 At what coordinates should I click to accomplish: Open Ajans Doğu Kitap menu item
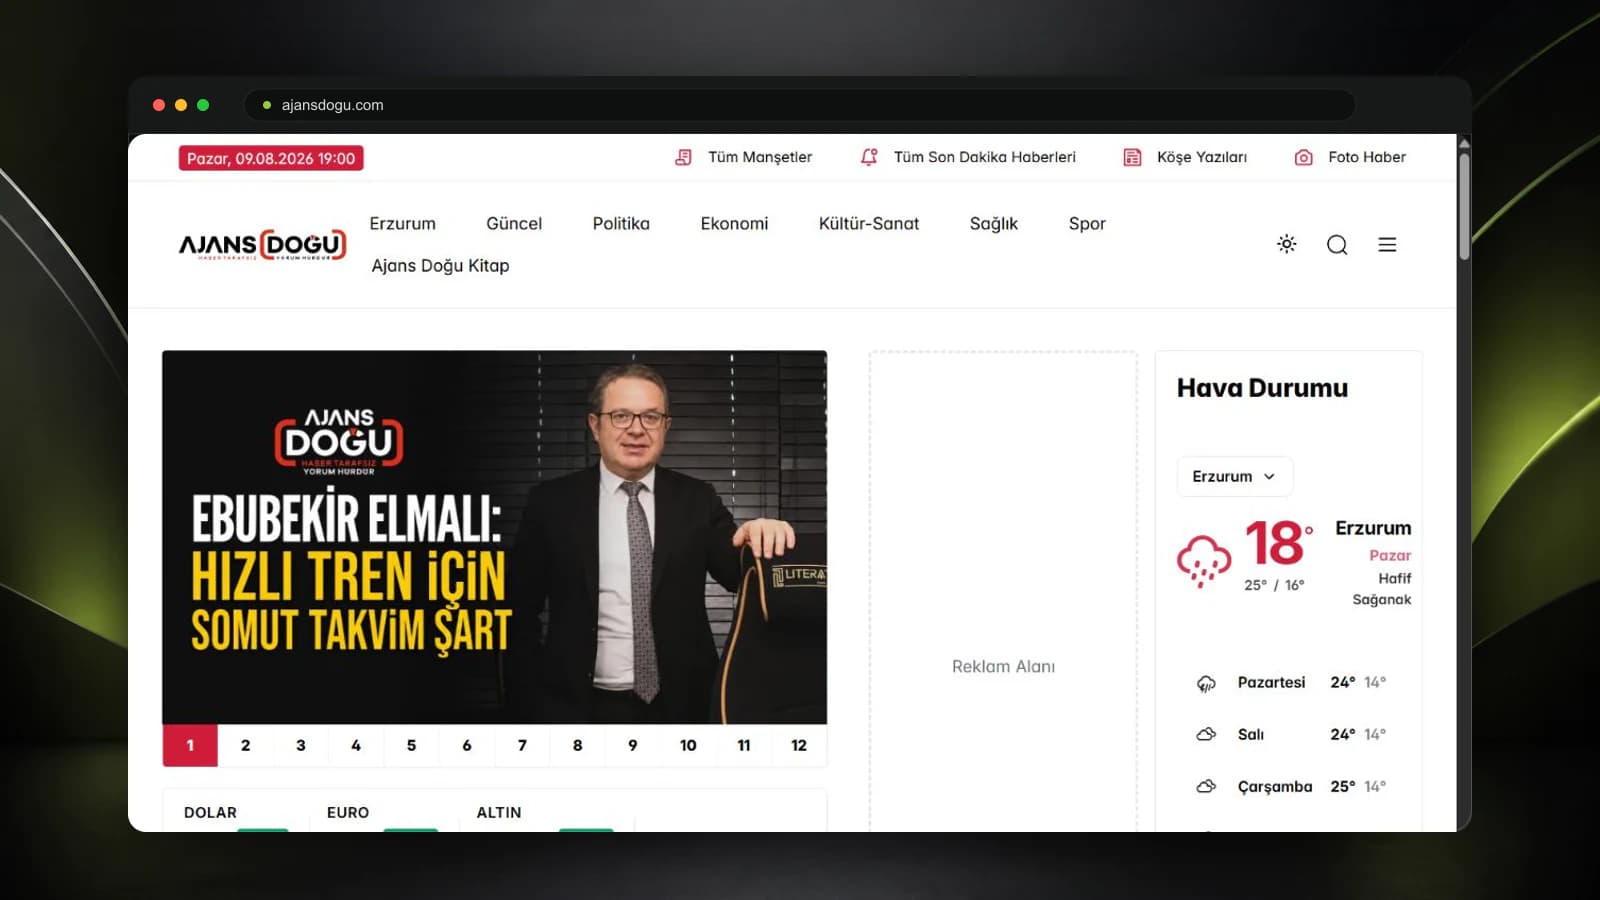(440, 266)
